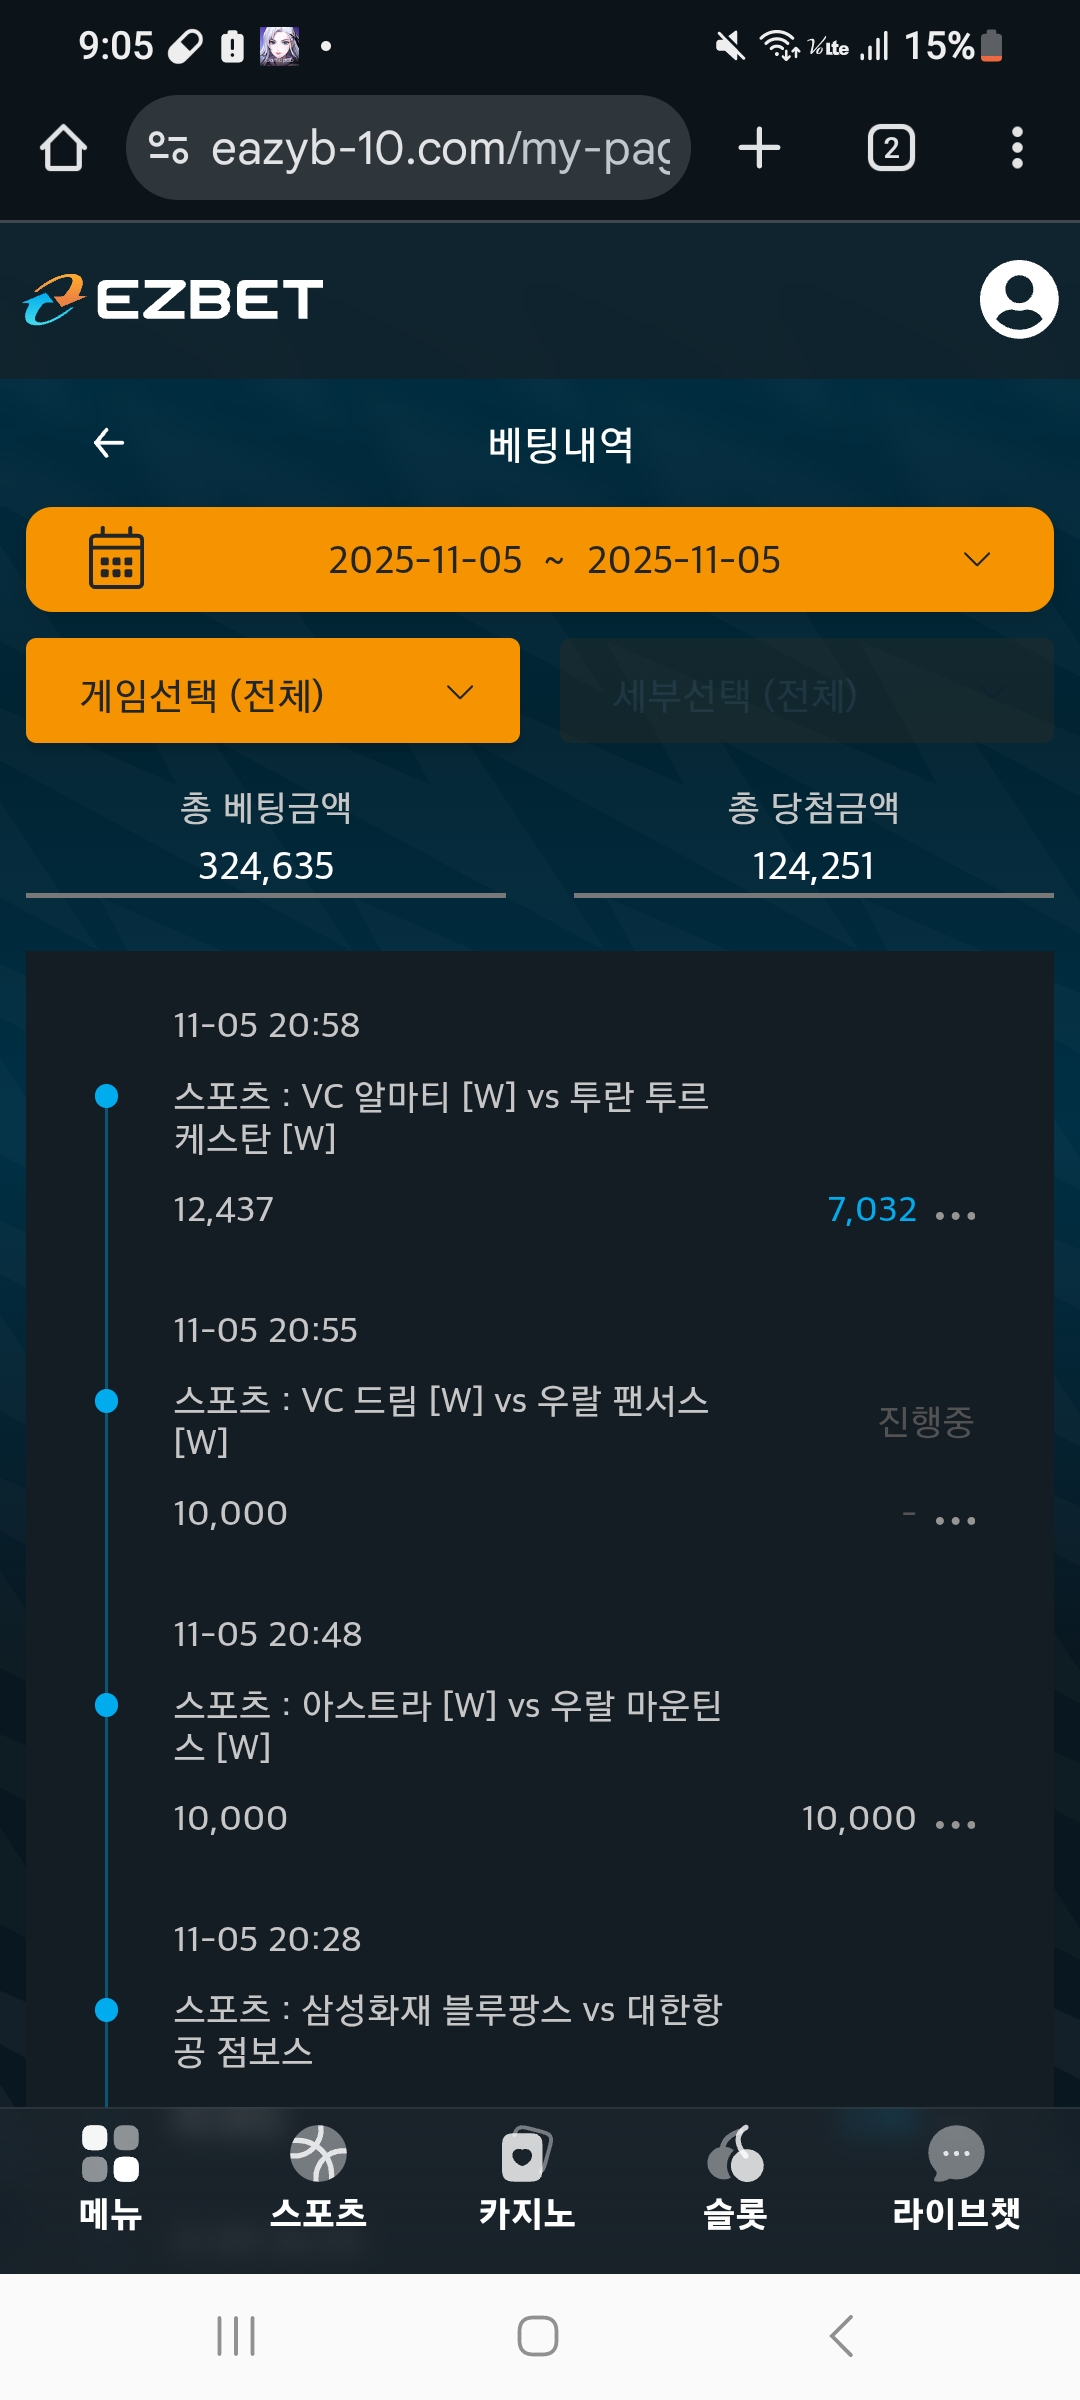The image size is (1080, 2400).
Task: Click the address bar URL field
Action: [x=440, y=148]
